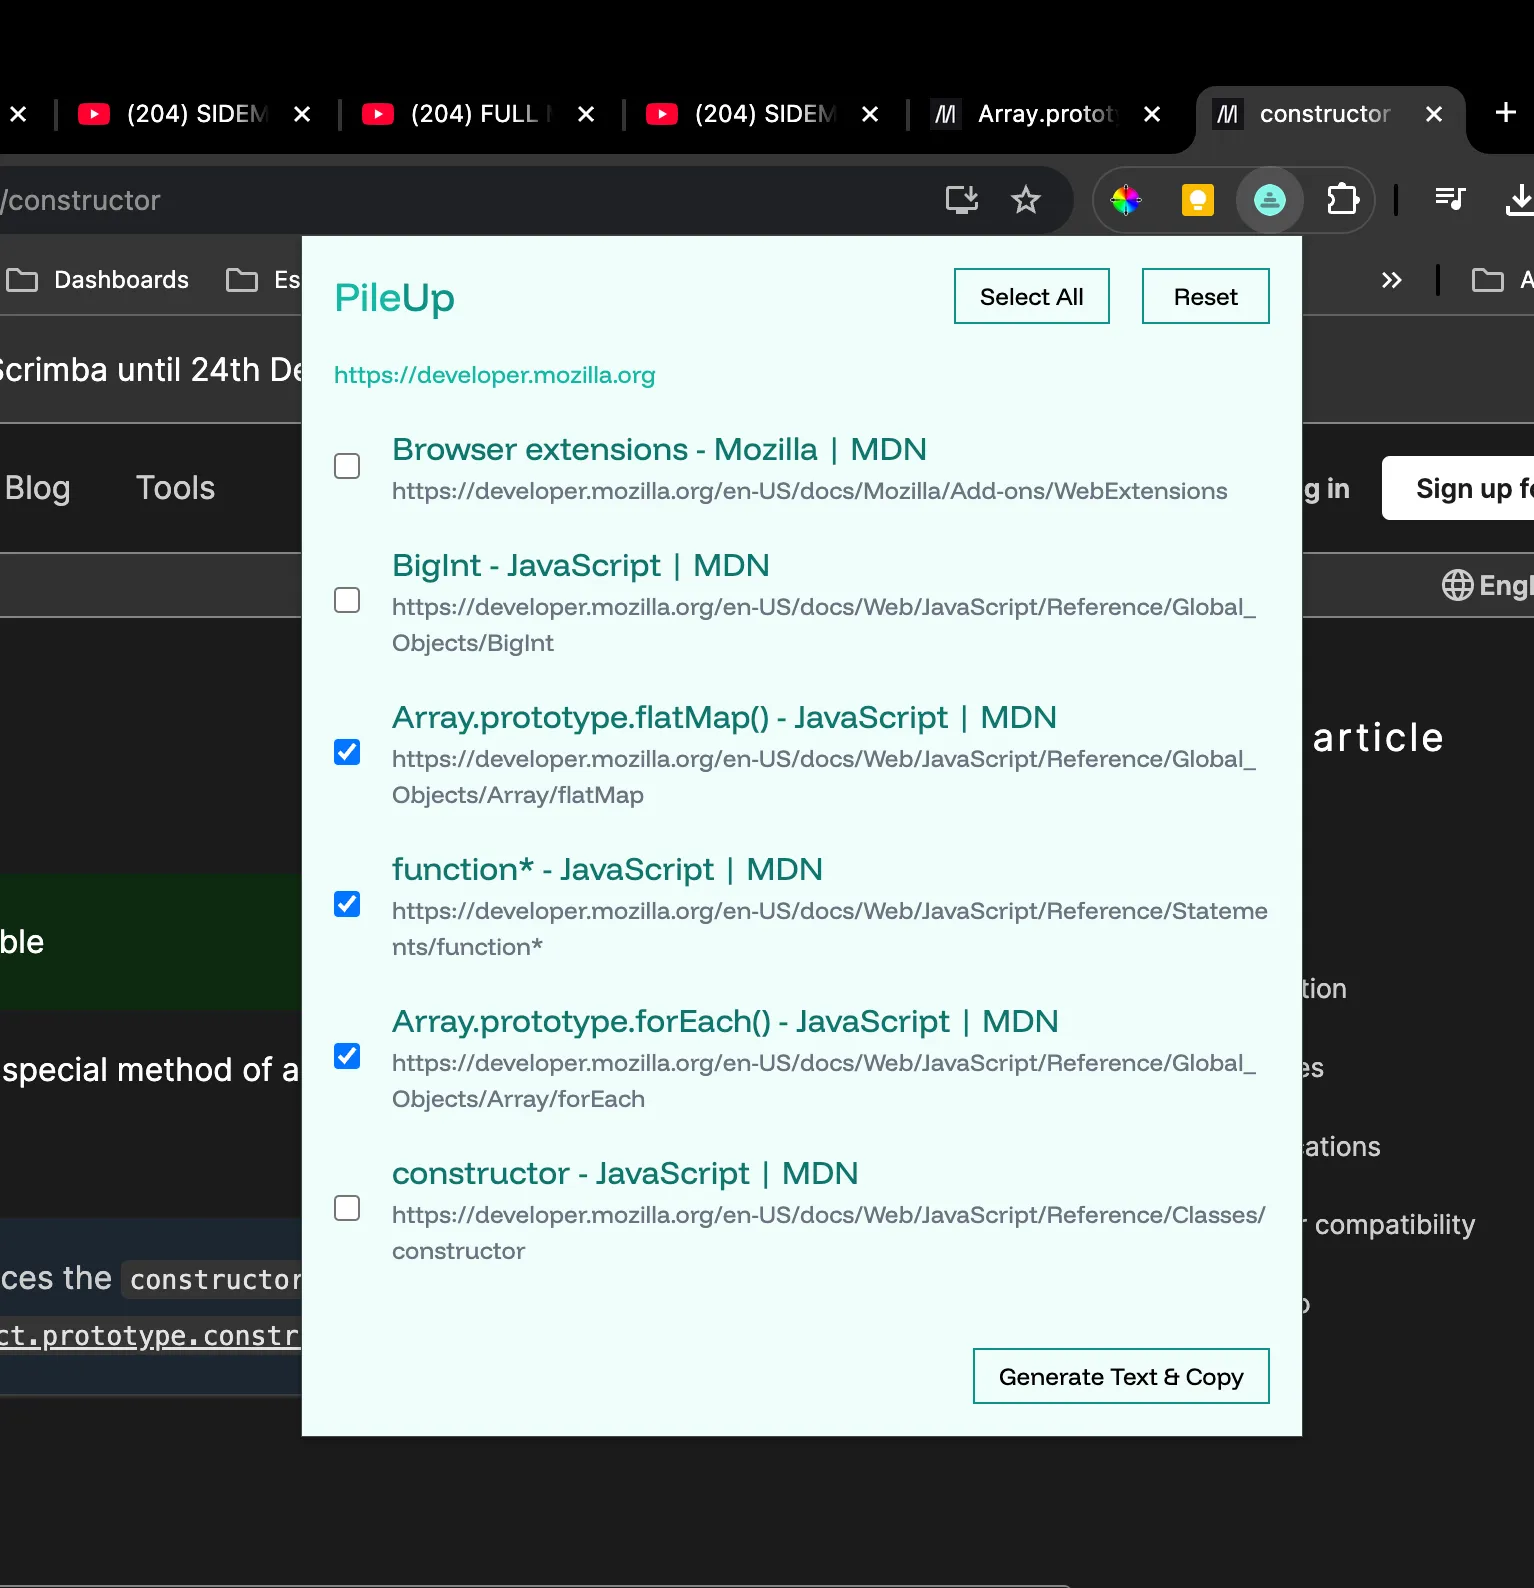The image size is (1534, 1588).
Task: Click the globe language icon
Action: click(1457, 585)
